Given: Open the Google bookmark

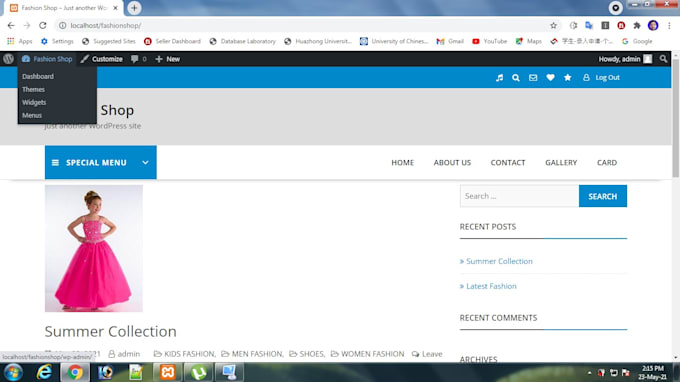Looking at the screenshot, I should (637, 41).
